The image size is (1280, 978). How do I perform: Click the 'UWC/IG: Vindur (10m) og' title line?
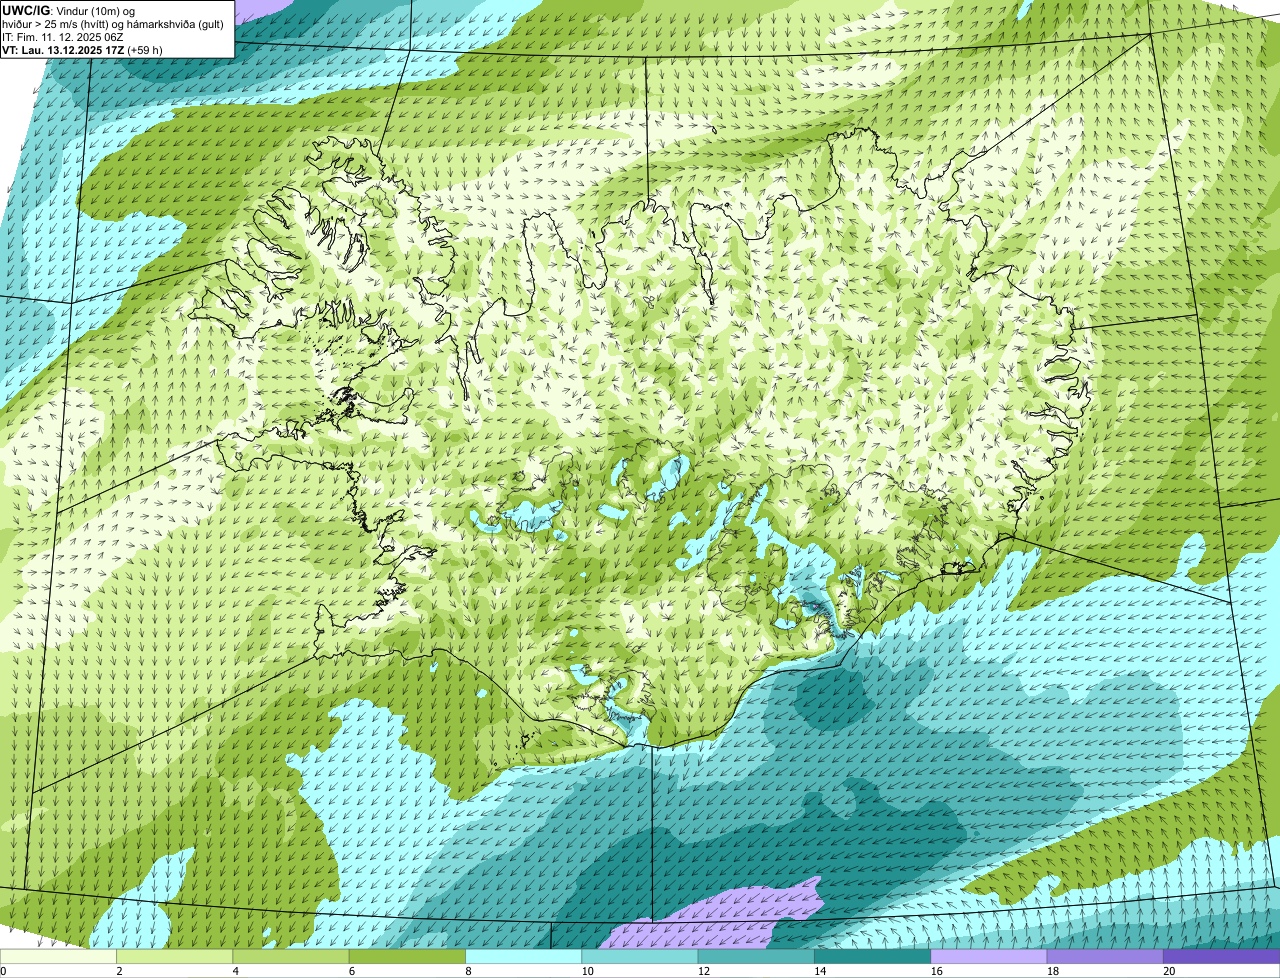(x=68, y=10)
